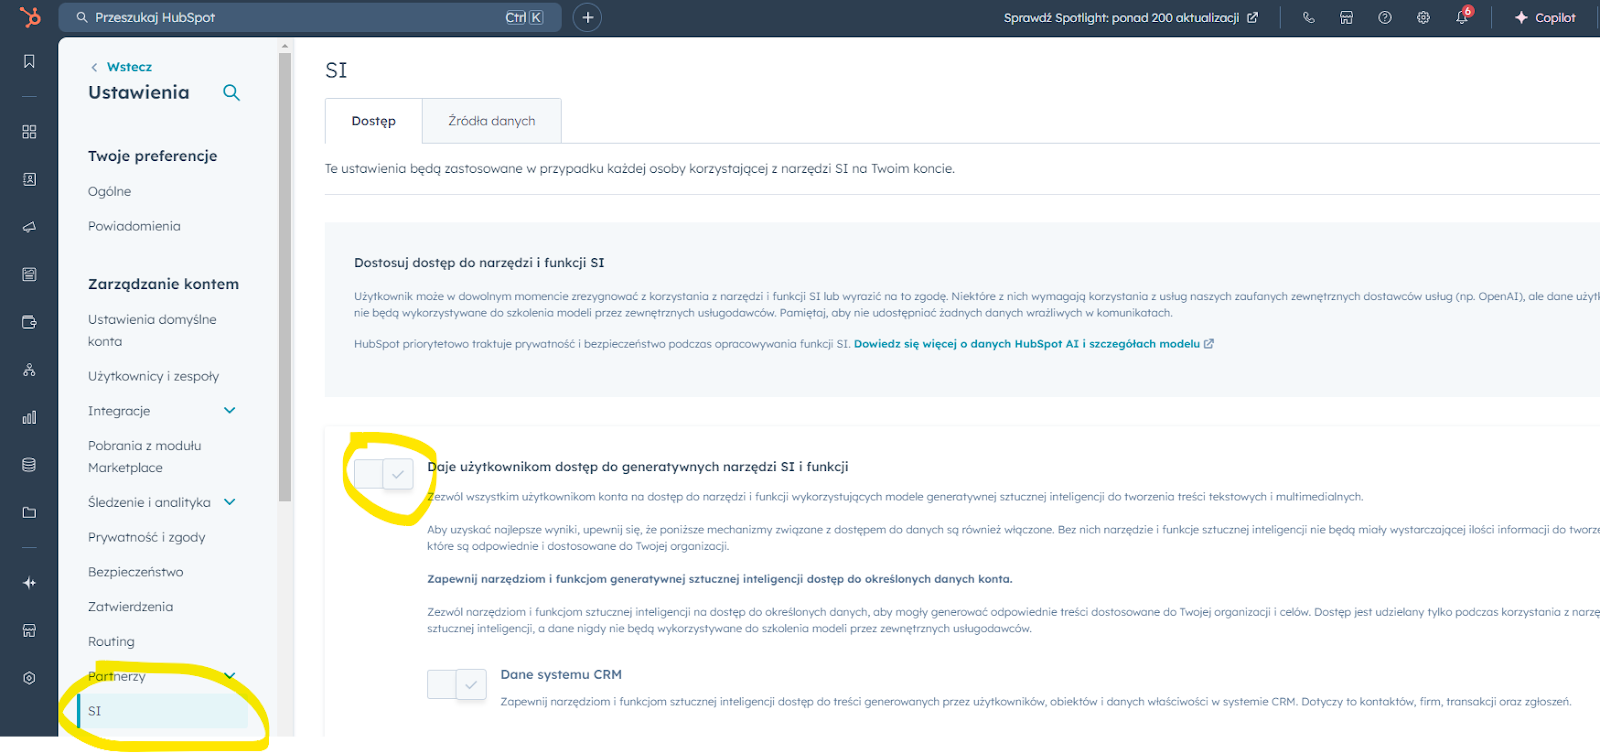This screenshot has height=753, width=1600.
Task: Expand the Śledzenie i analityka chevron
Action: (229, 502)
